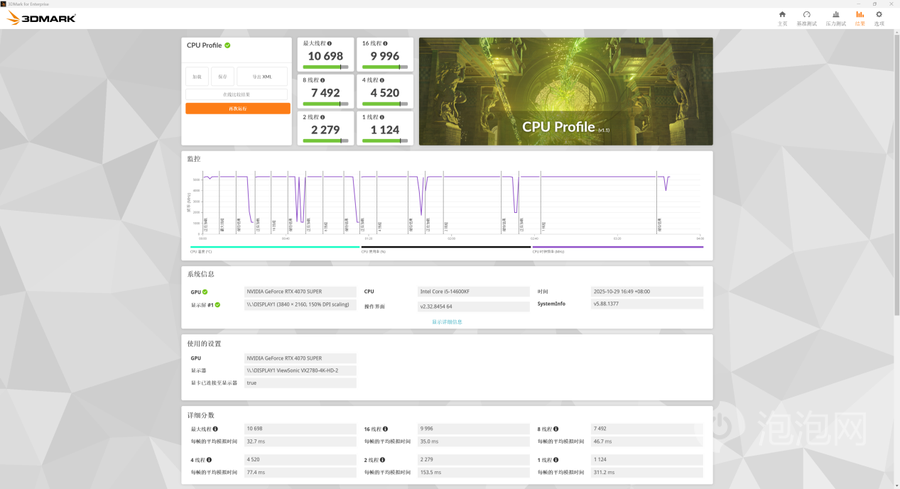
Task: Click the info icon beside 8 threads score
Action: pos(323,80)
